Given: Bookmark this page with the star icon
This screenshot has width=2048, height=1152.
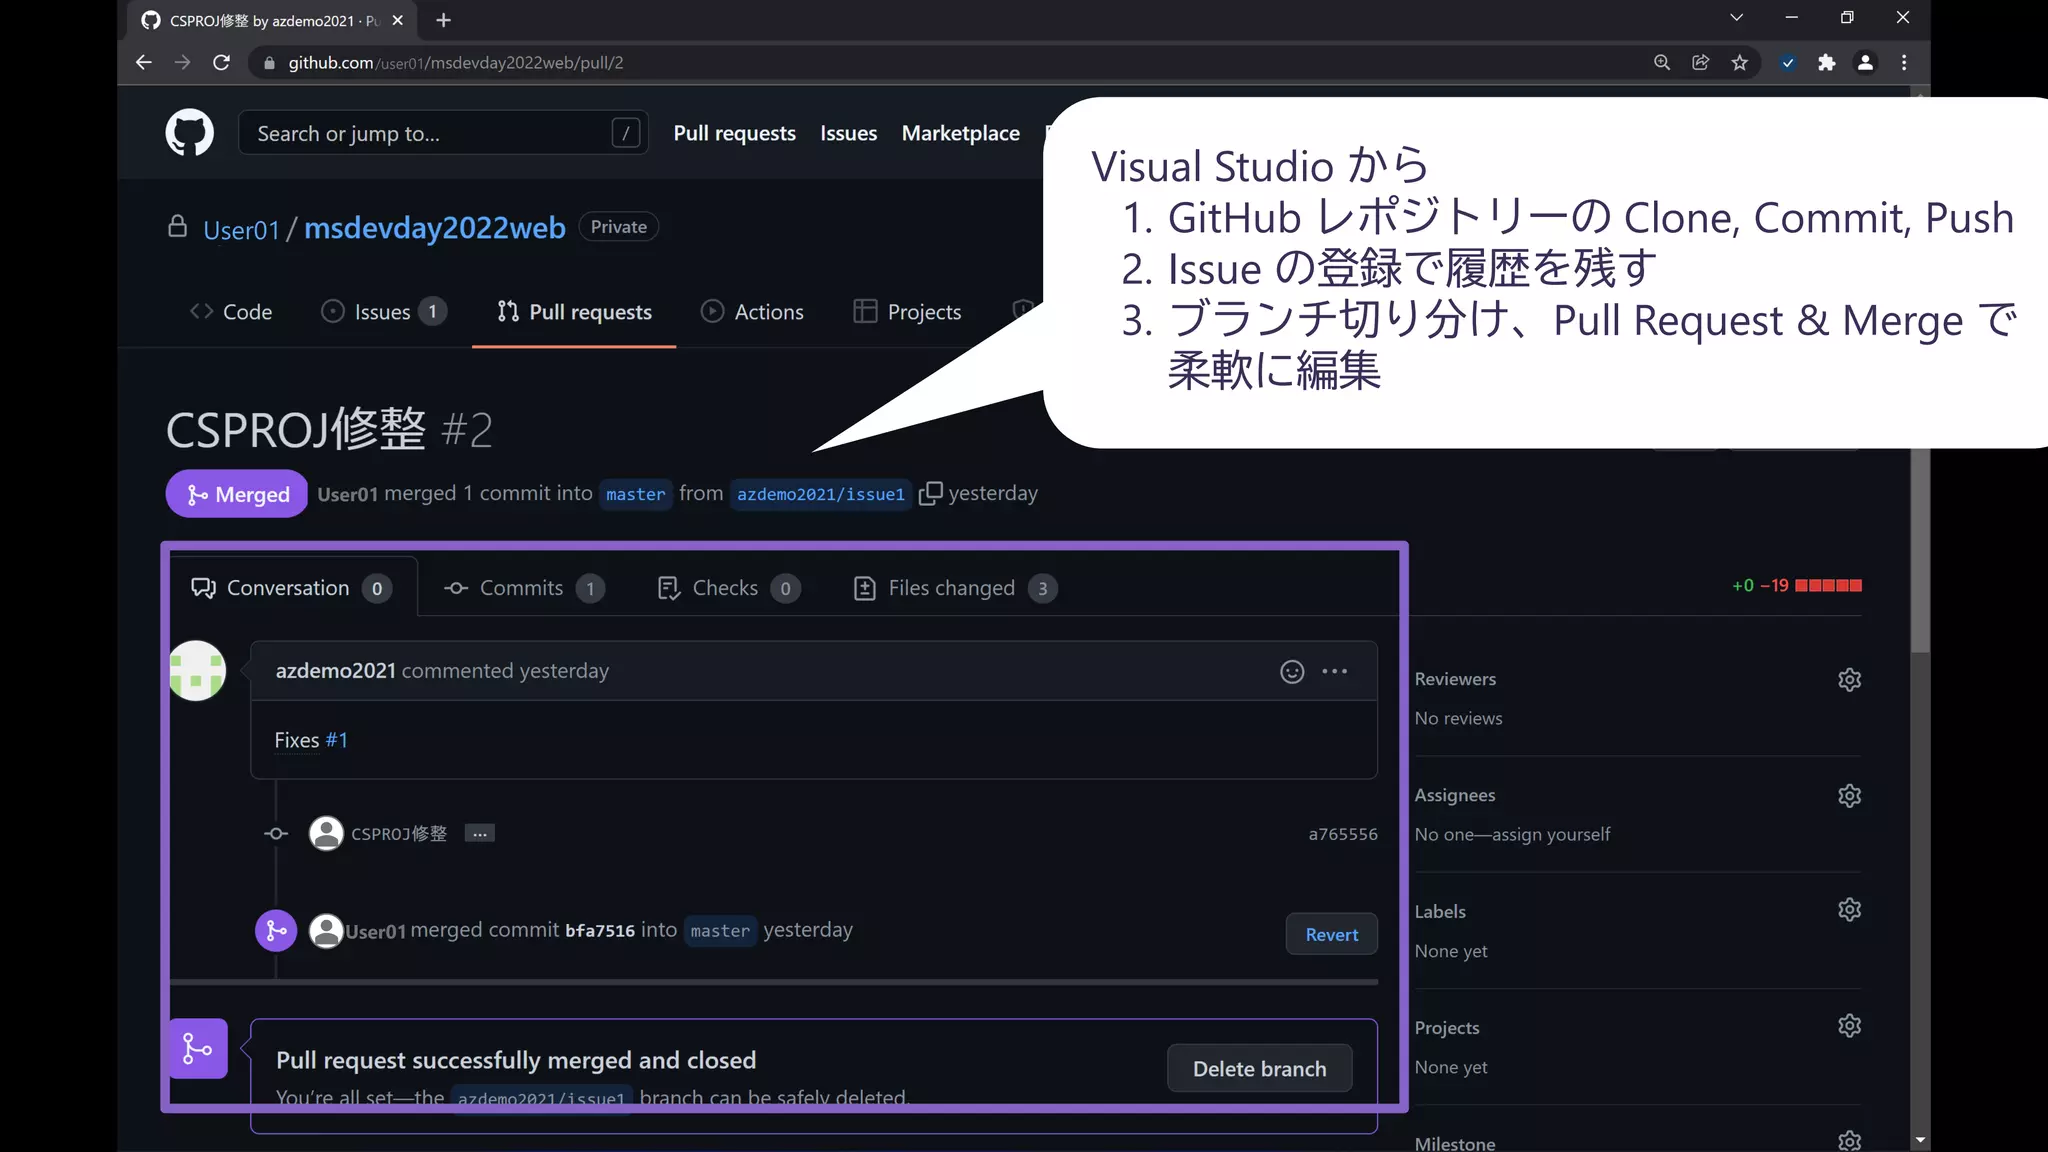Looking at the screenshot, I should pyautogui.click(x=1740, y=63).
